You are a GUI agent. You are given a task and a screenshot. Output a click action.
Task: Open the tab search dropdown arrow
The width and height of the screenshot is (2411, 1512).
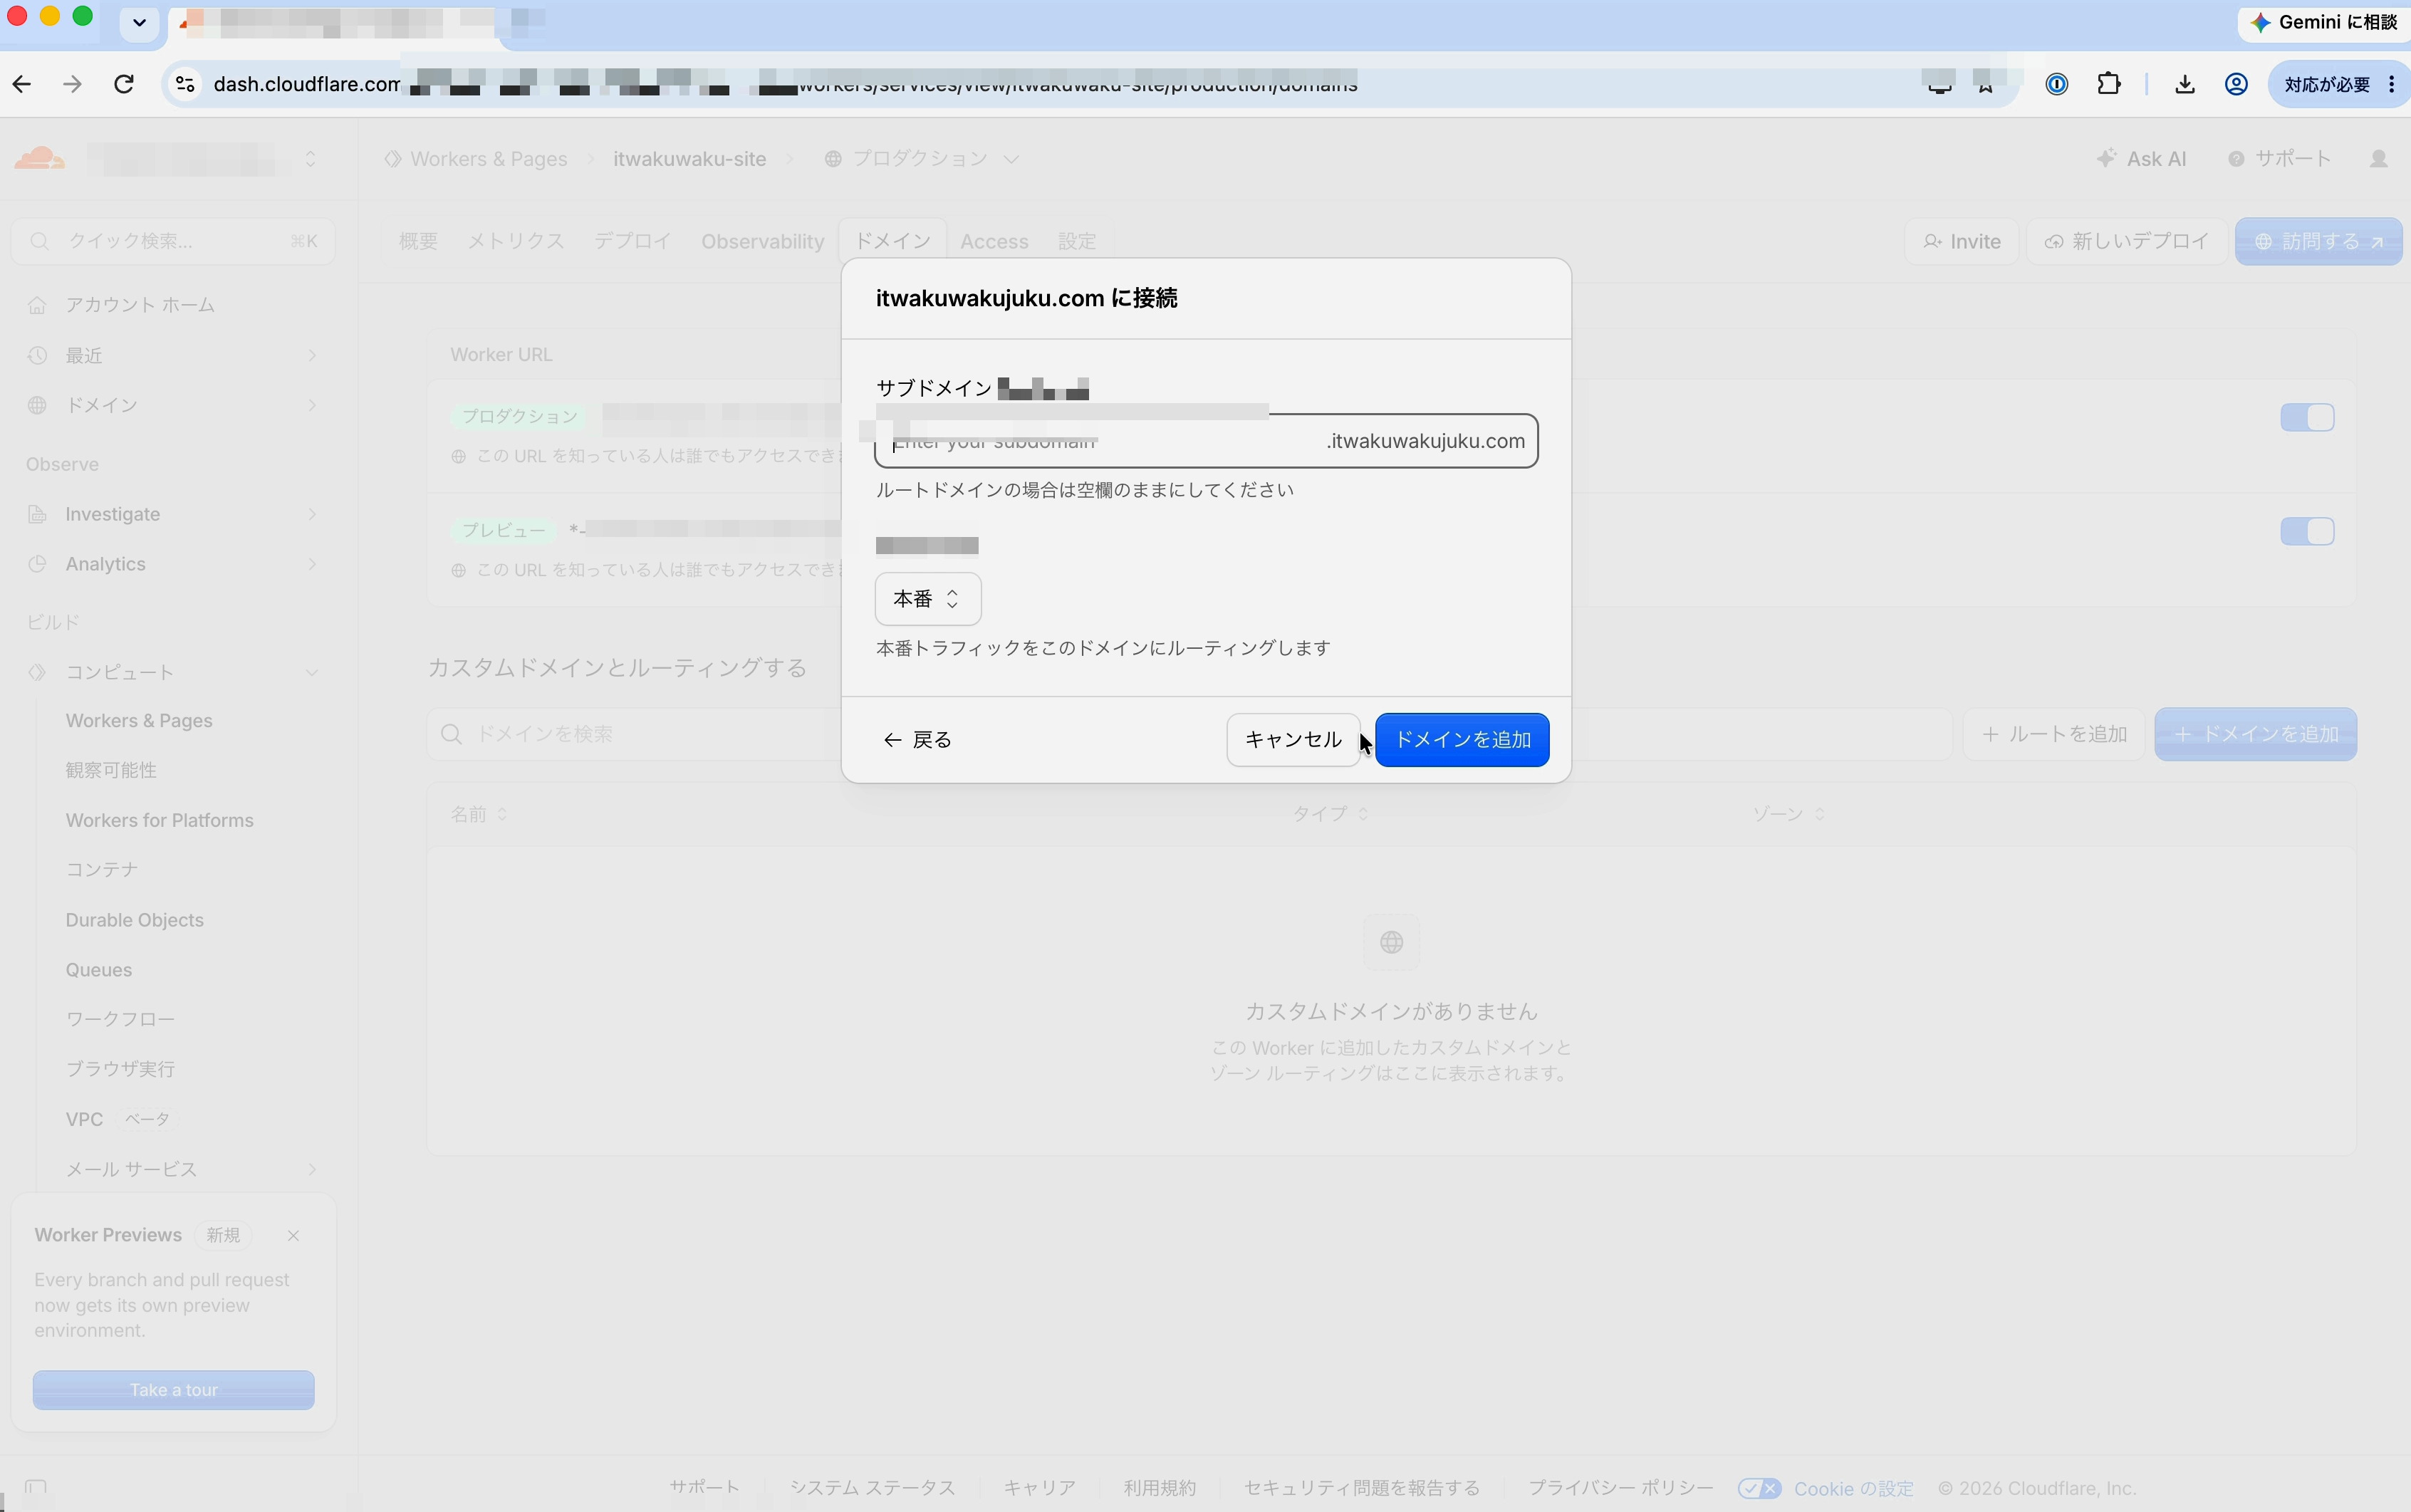[x=139, y=22]
